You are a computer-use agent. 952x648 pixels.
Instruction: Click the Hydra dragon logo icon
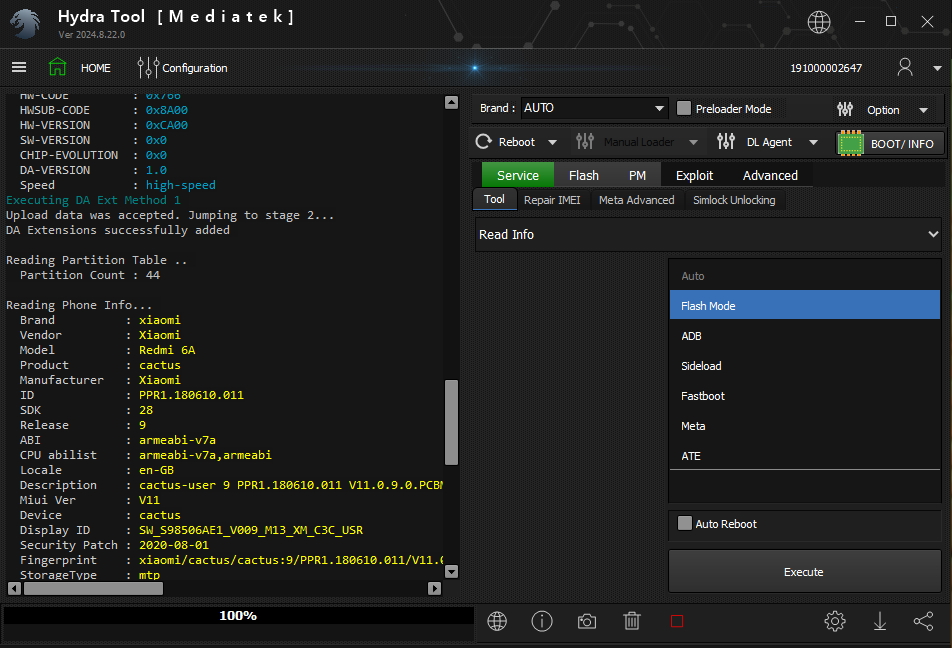(25, 24)
